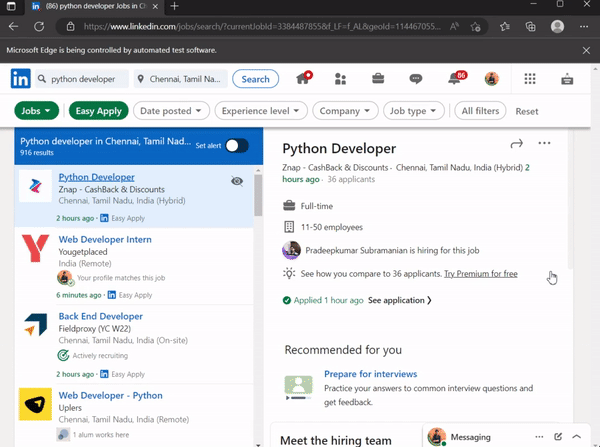
Task: Click Prepare for interviews thumbnail image
Action: point(298,387)
